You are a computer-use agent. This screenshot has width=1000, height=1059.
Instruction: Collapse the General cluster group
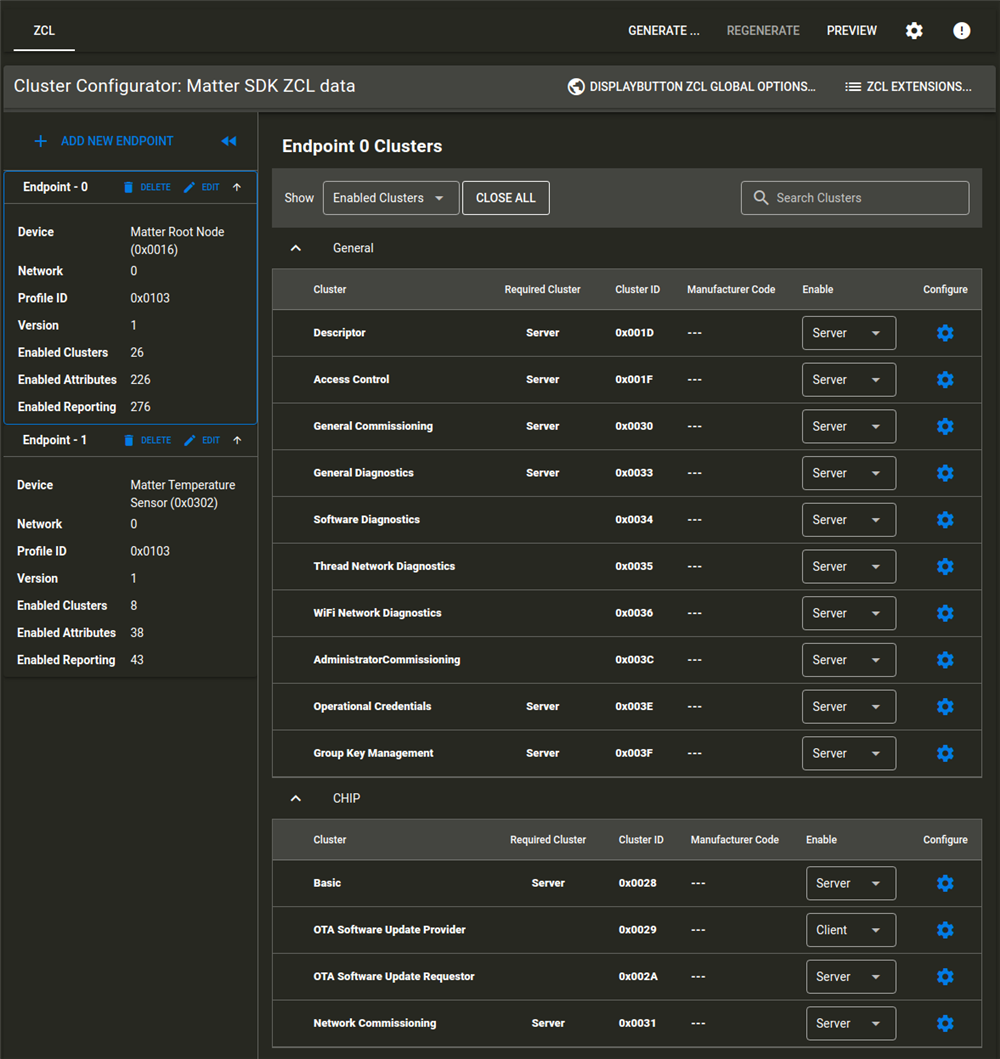[296, 248]
